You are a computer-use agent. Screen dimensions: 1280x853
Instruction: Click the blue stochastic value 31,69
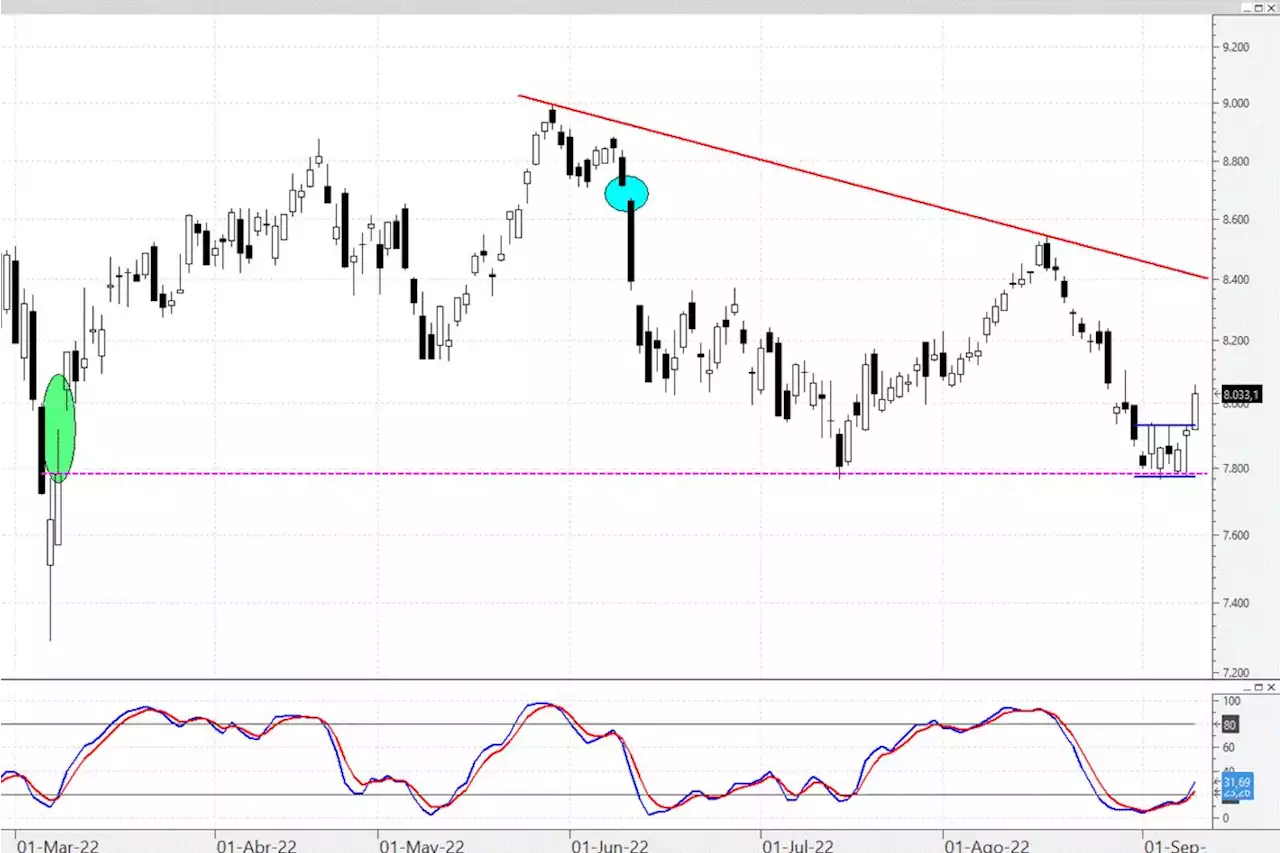click(x=1236, y=780)
